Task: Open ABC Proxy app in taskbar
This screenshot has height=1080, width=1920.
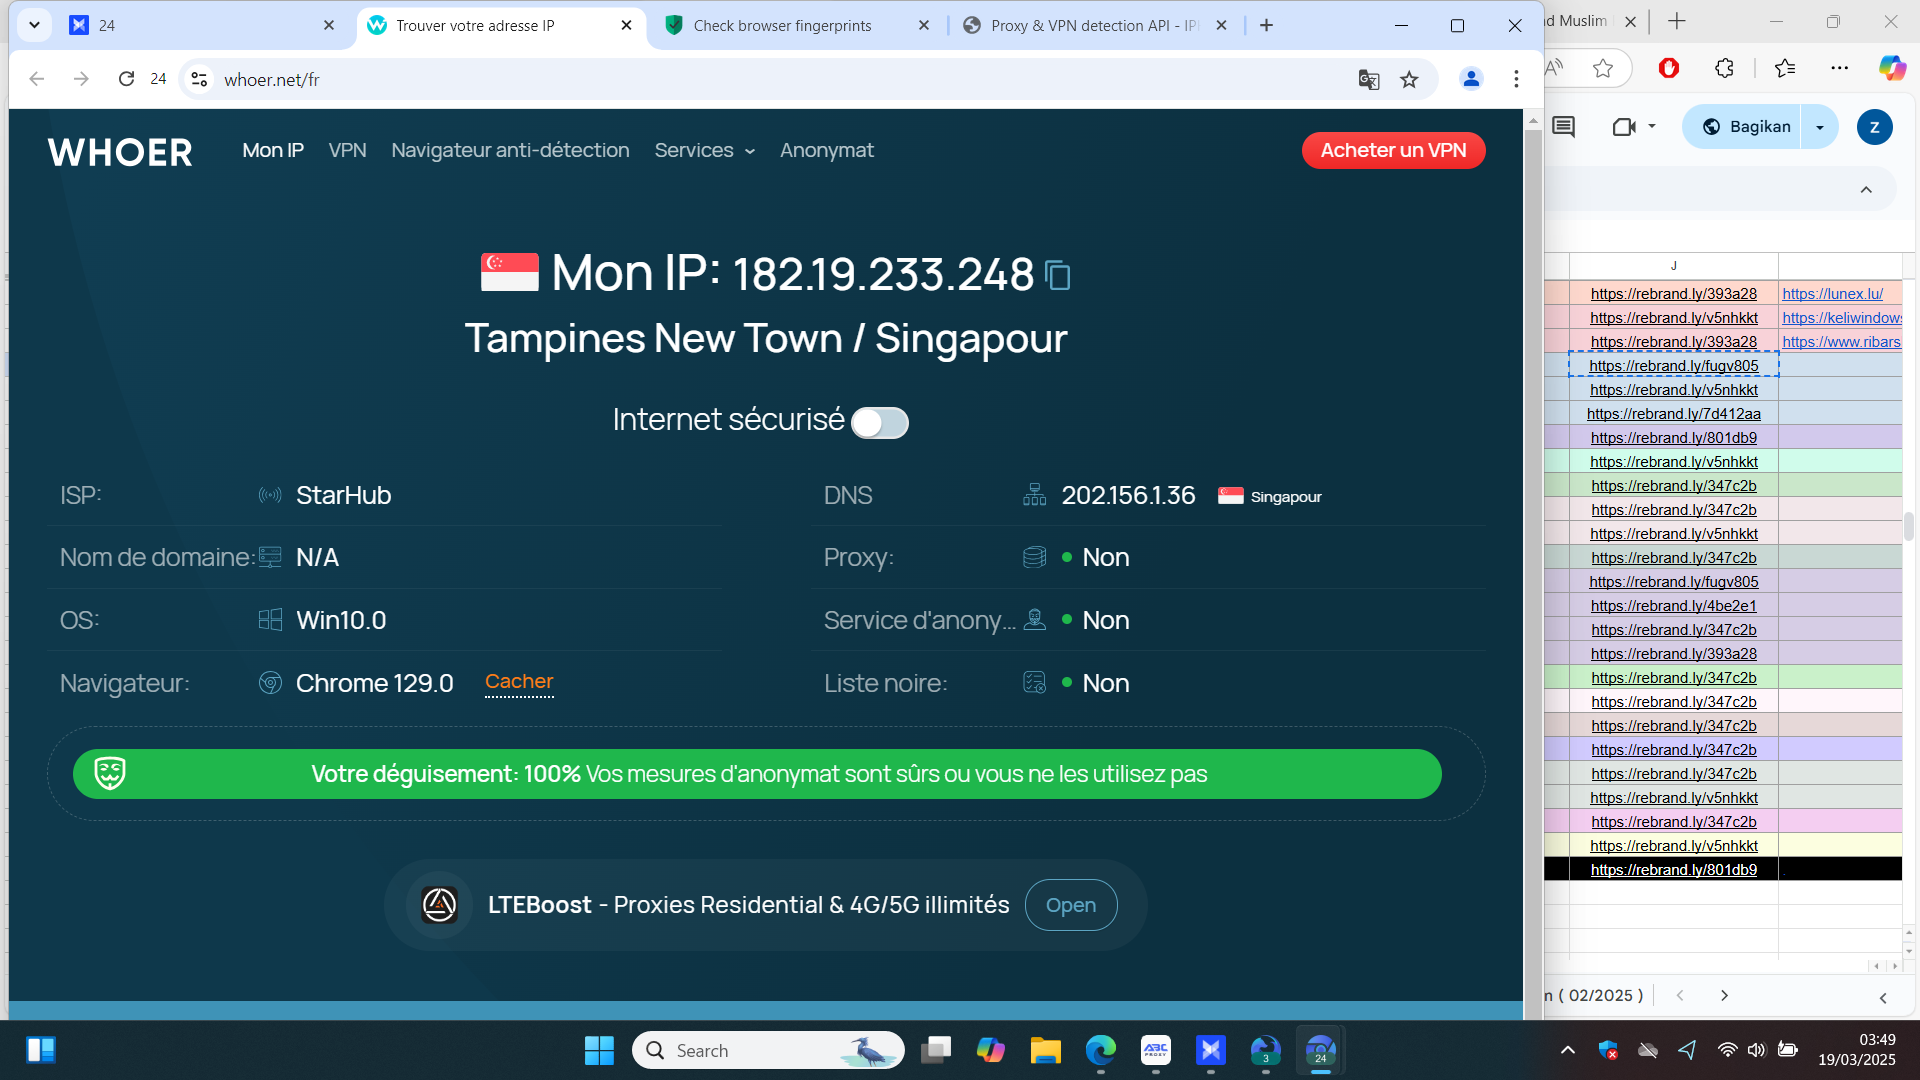Action: (1155, 1051)
